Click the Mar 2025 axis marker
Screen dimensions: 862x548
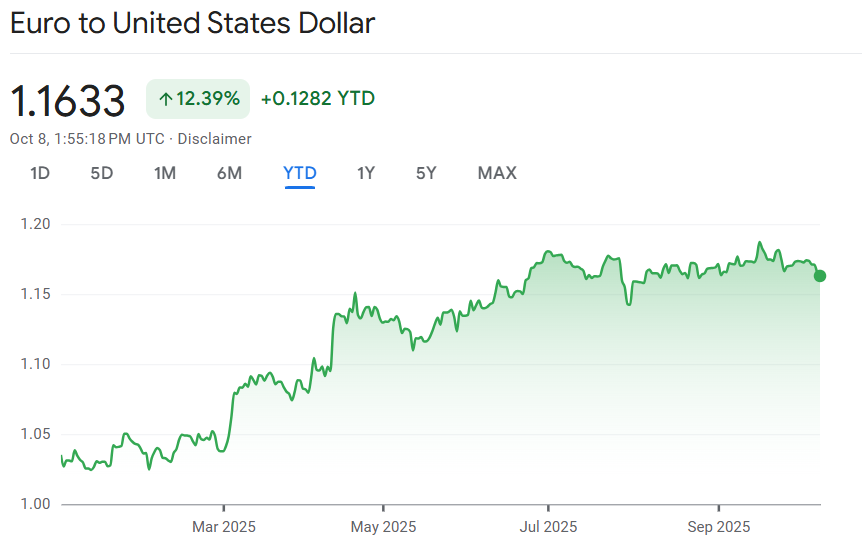223,526
